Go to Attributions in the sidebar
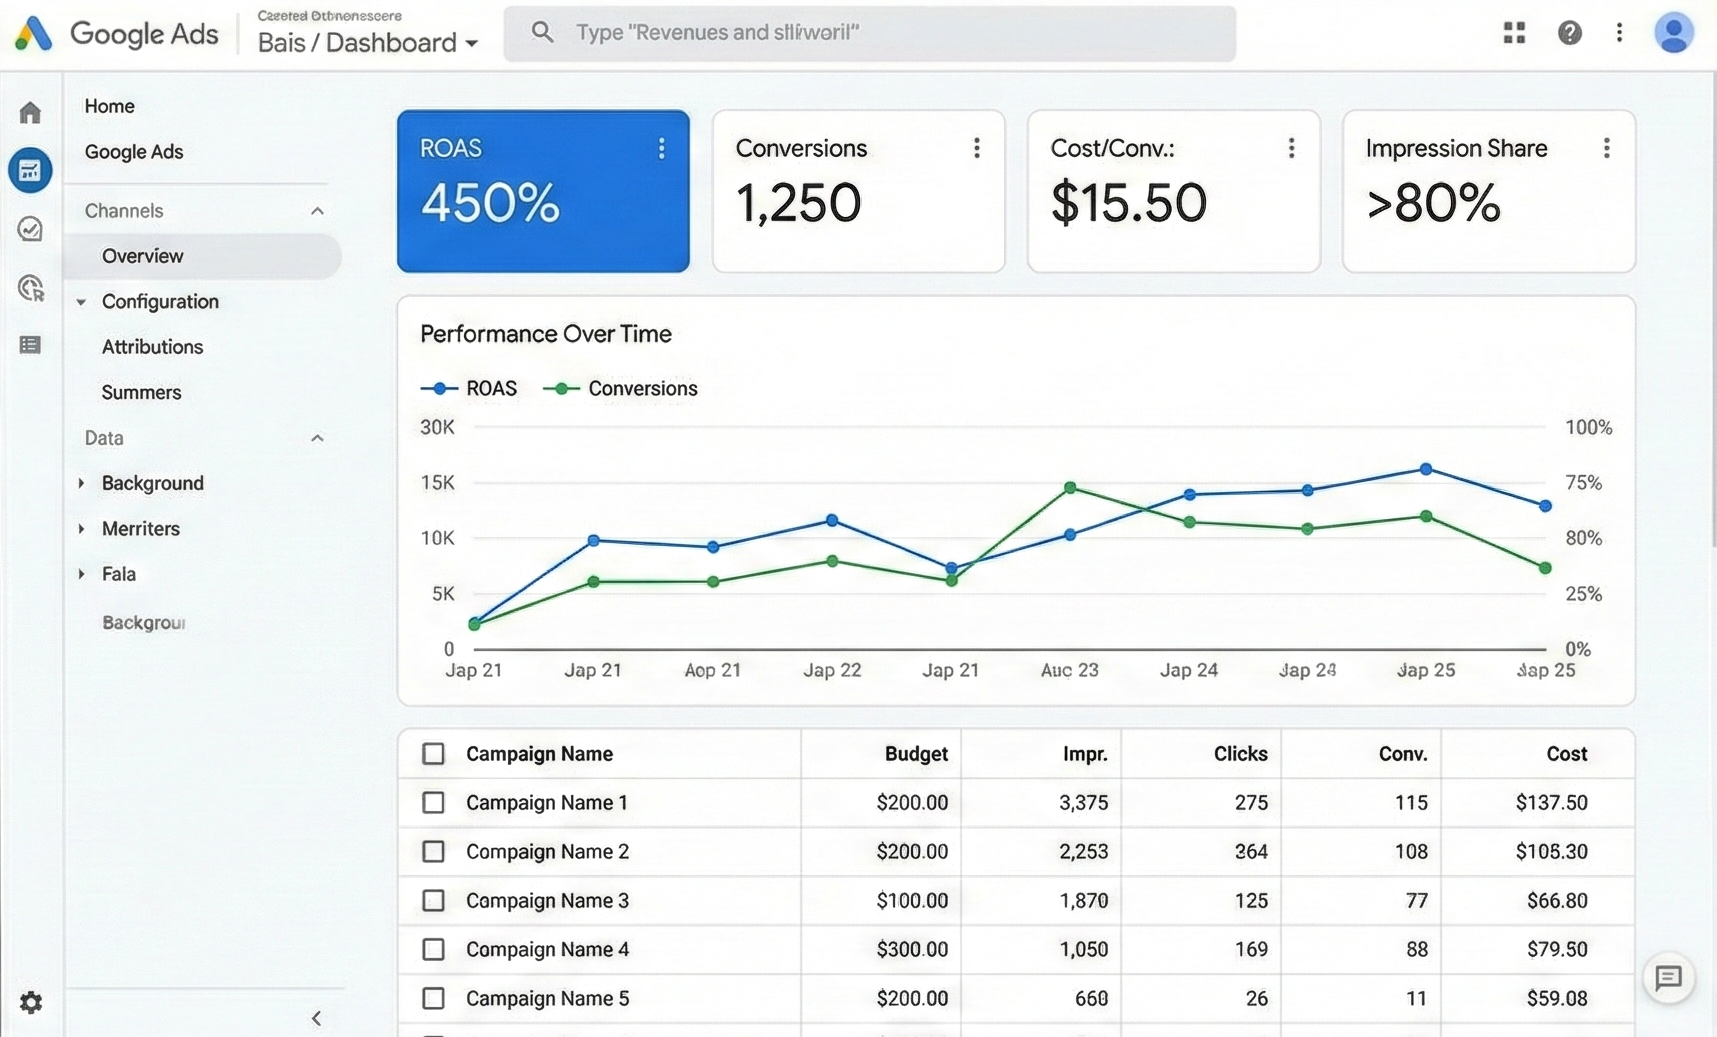The width and height of the screenshot is (1717, 1037). pyautogui.click(x=152, y=347)
